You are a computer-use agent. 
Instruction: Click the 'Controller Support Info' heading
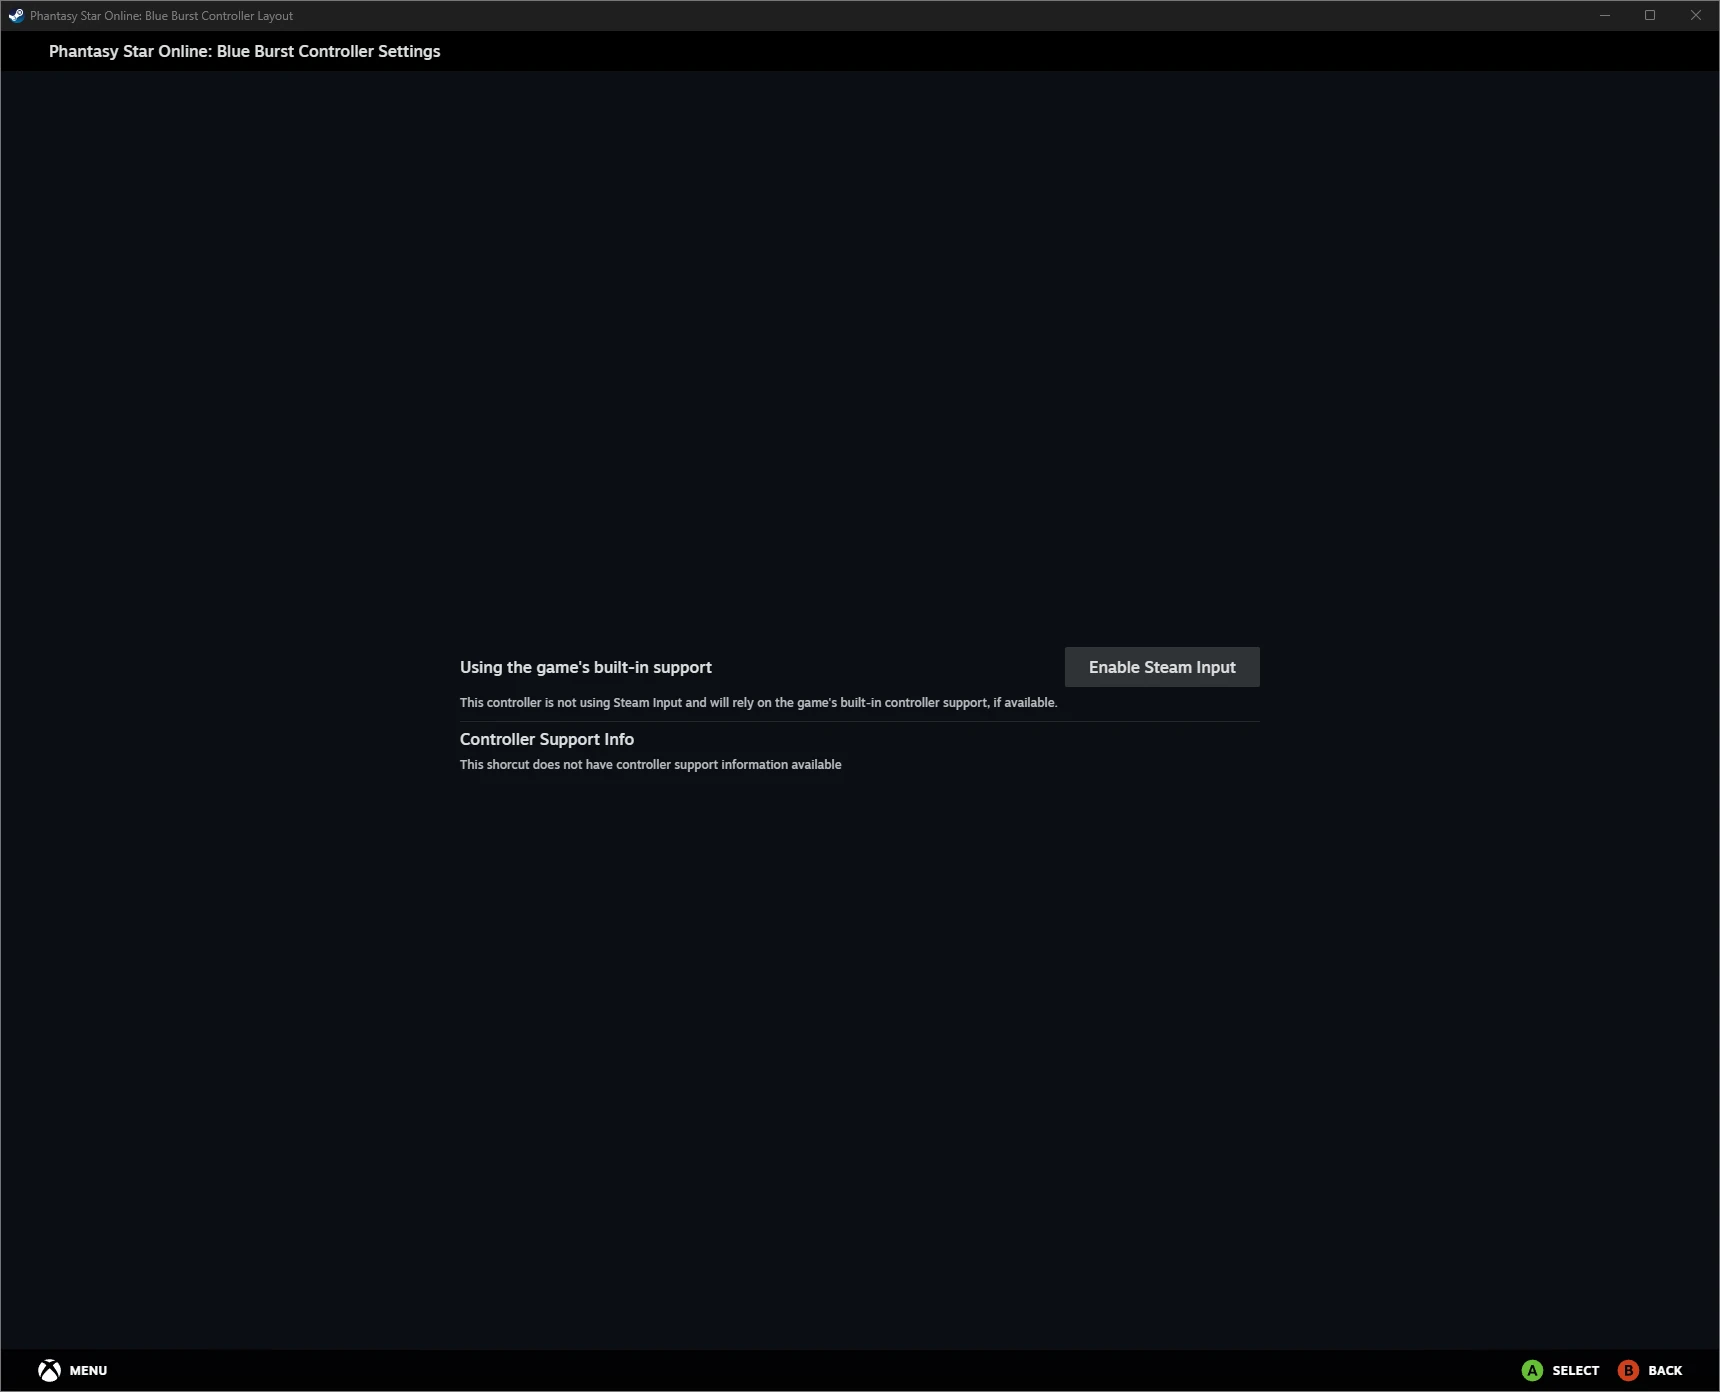(x=546, y=739)
